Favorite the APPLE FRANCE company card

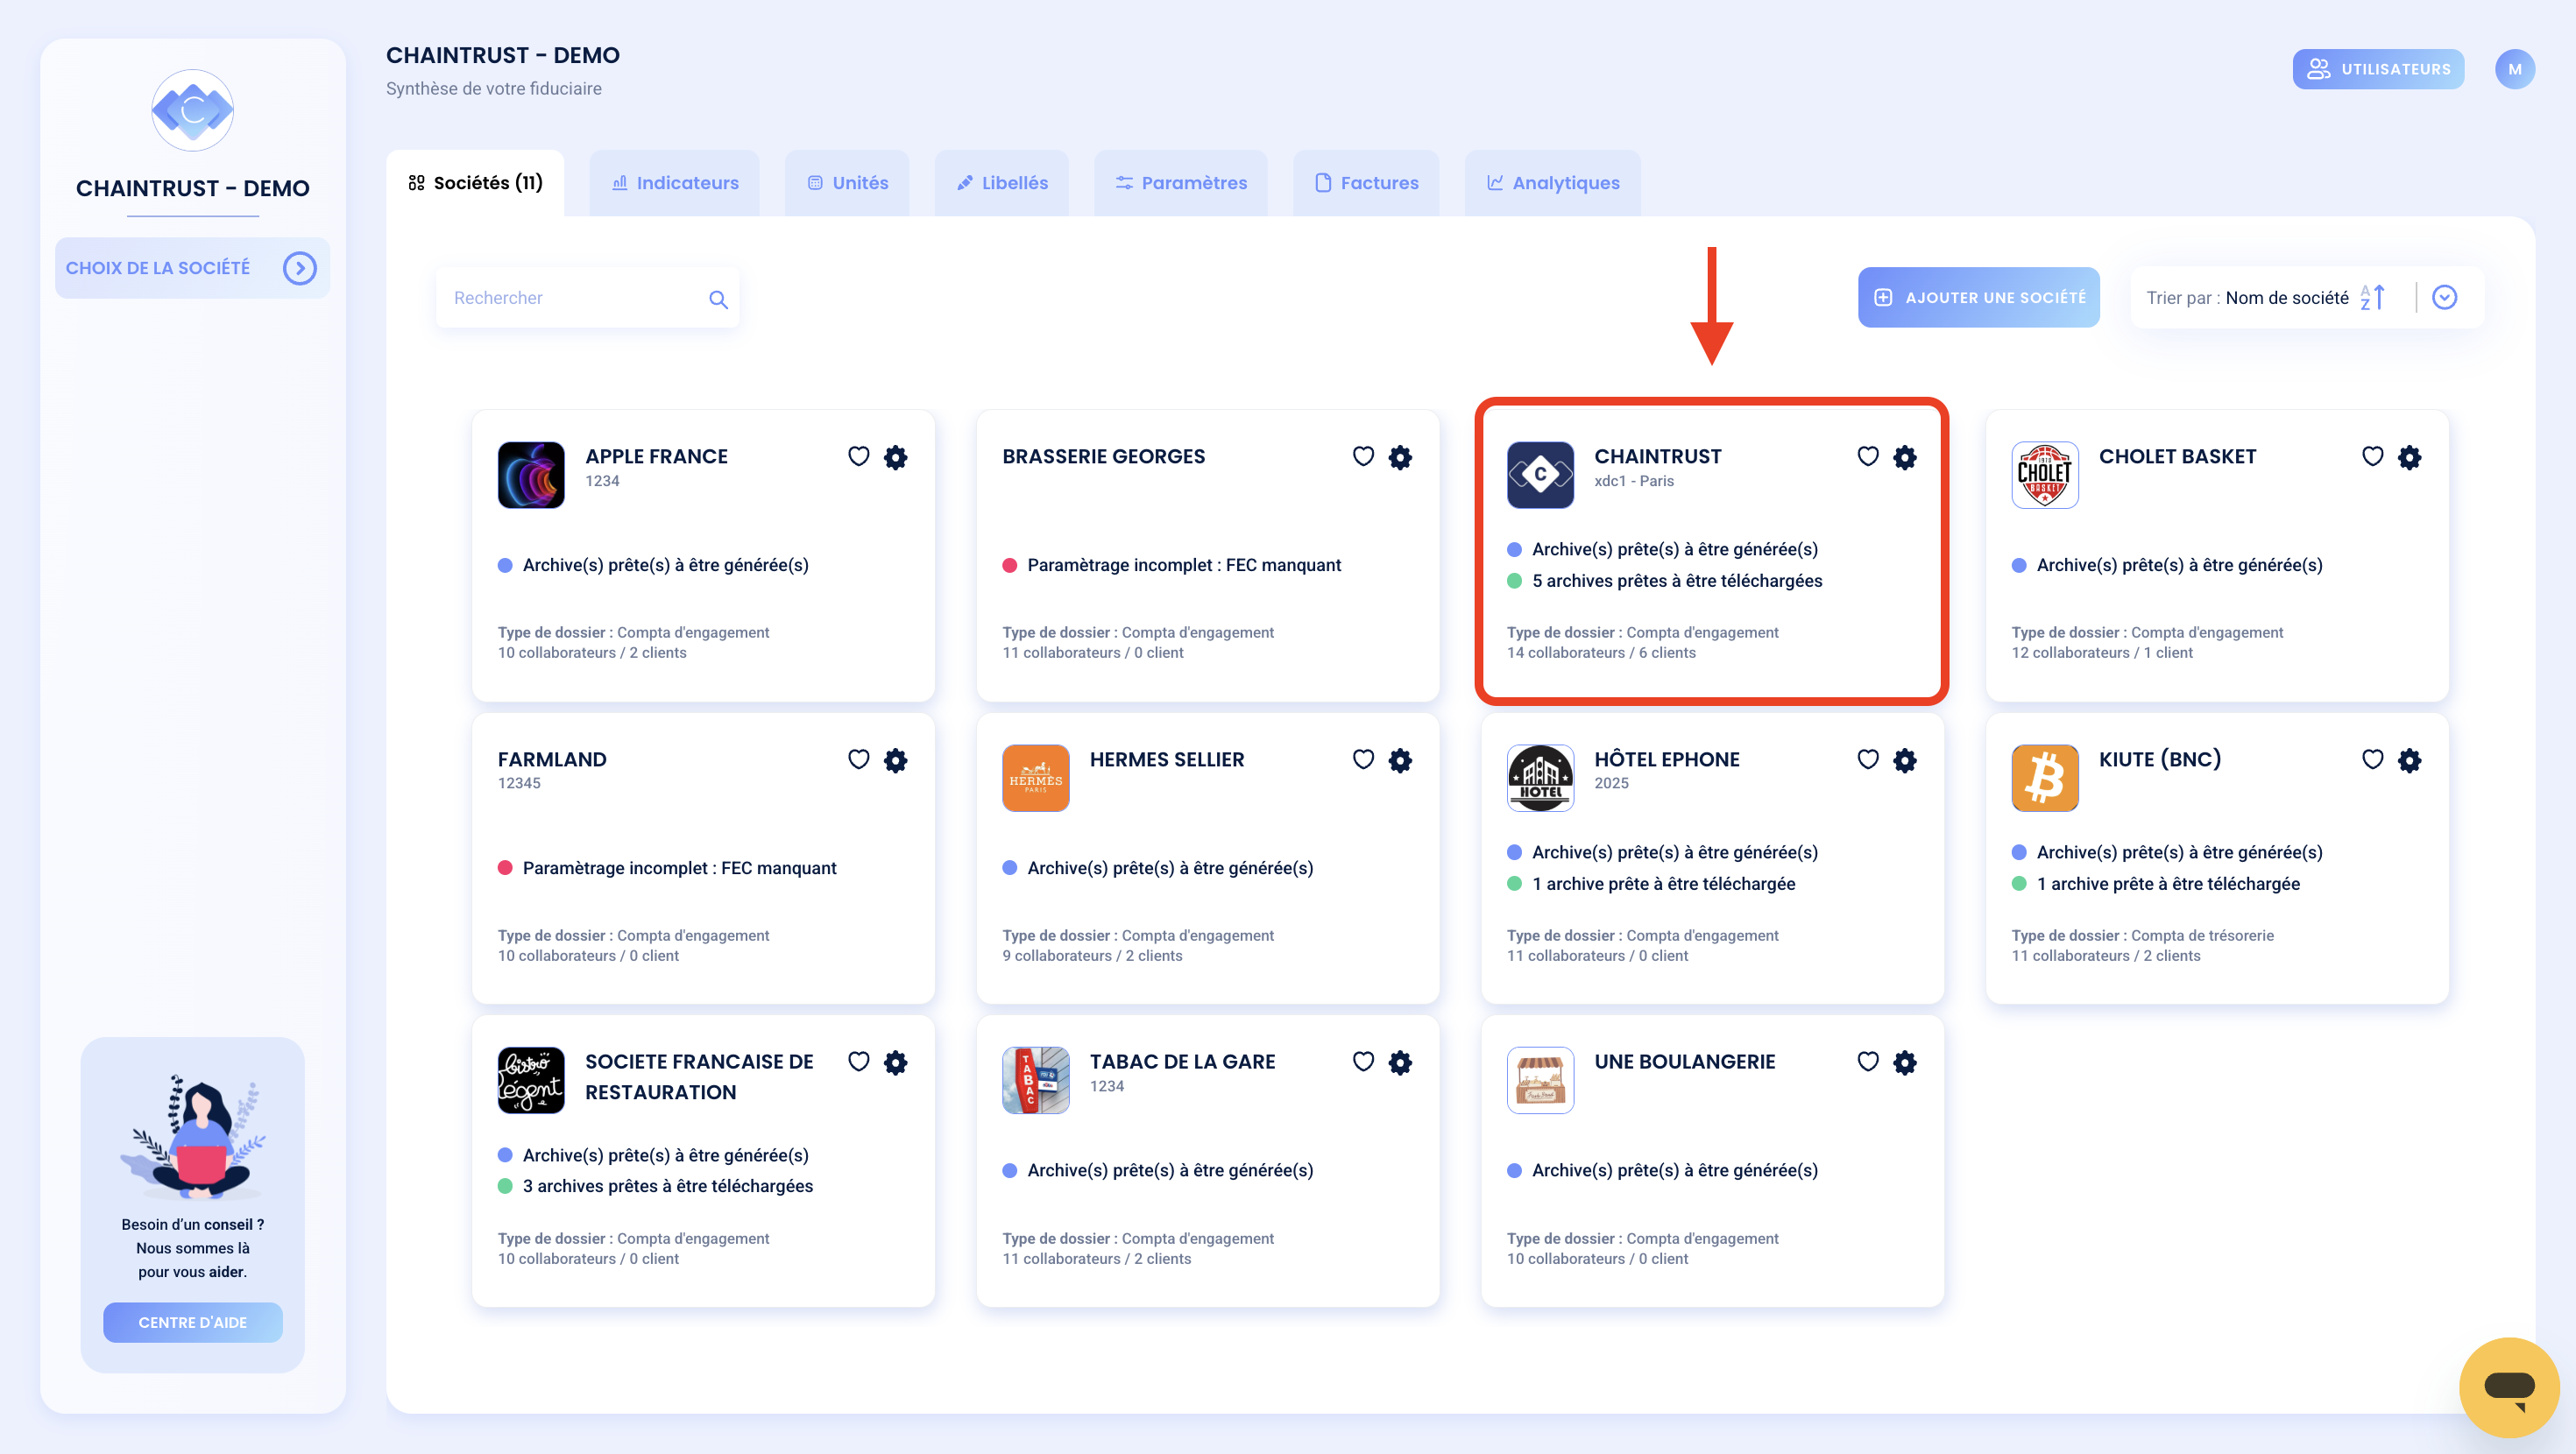[x=858, y=457]
